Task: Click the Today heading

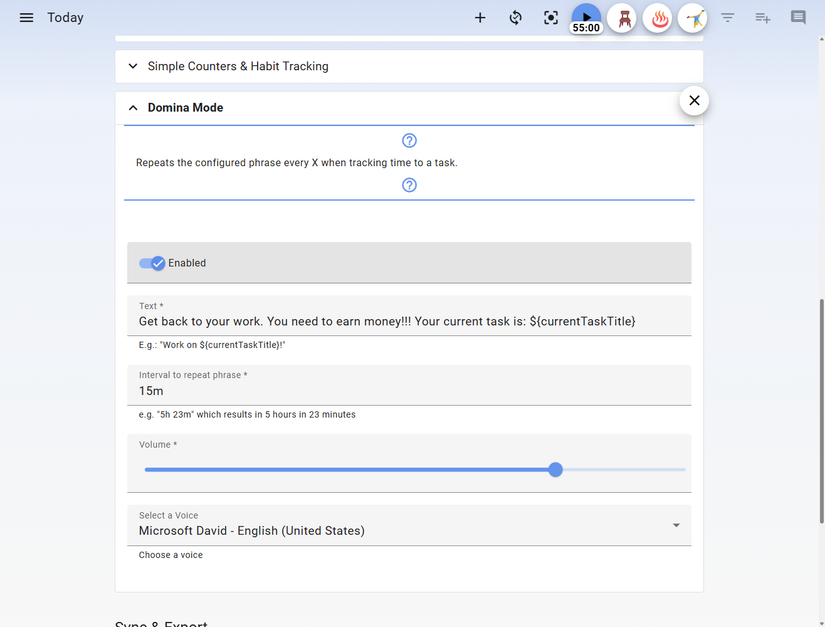Action: pyautogui.click(x=65, y=17)
